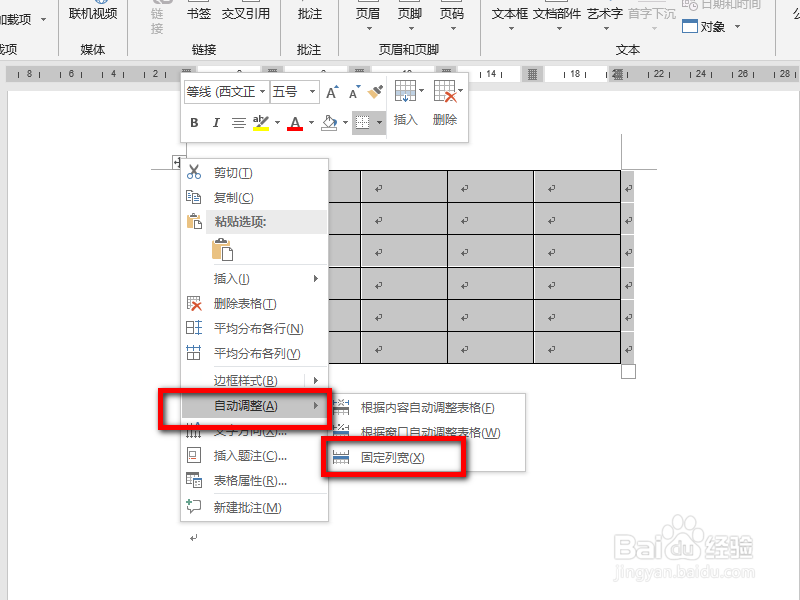Click the 删除表格 red X icon
This screenshot has height=600, width=800.
[194, 303]
